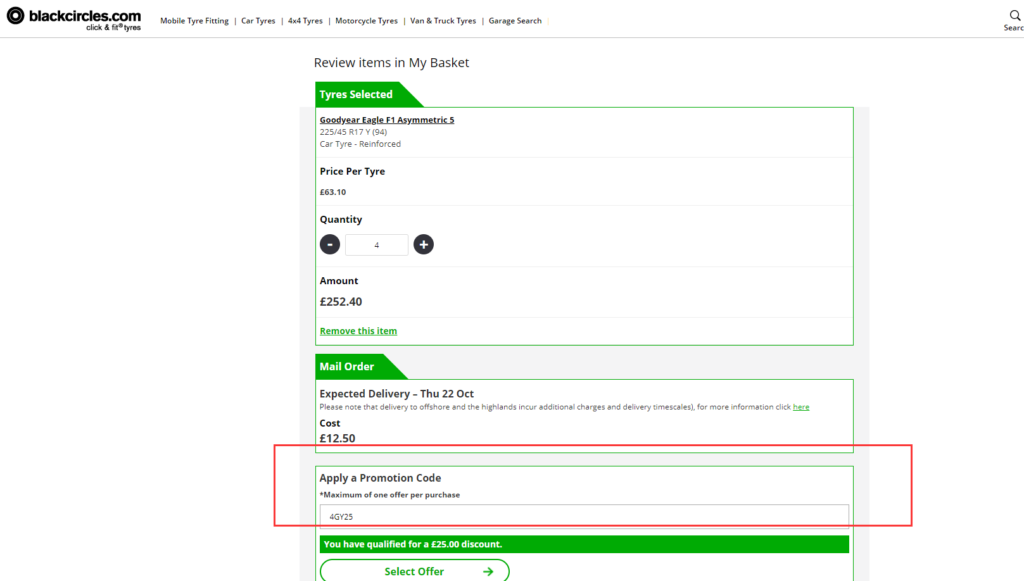Follow the delivery info 'here' link
Image resolution: width=1024 pixels, height=581 pixels.
[x=801, y=407]
